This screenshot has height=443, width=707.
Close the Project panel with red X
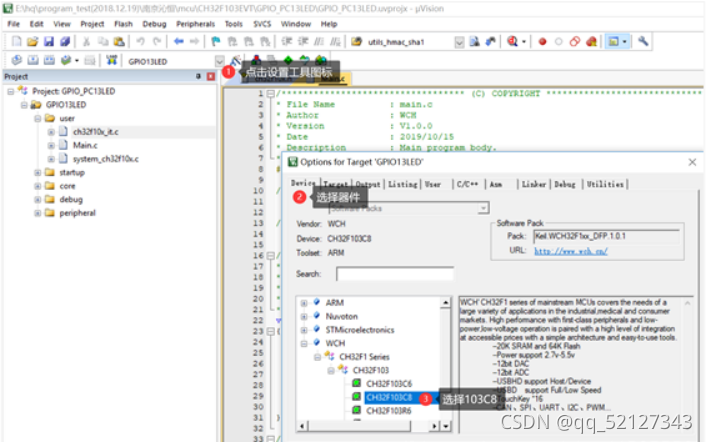click(211, 76)
